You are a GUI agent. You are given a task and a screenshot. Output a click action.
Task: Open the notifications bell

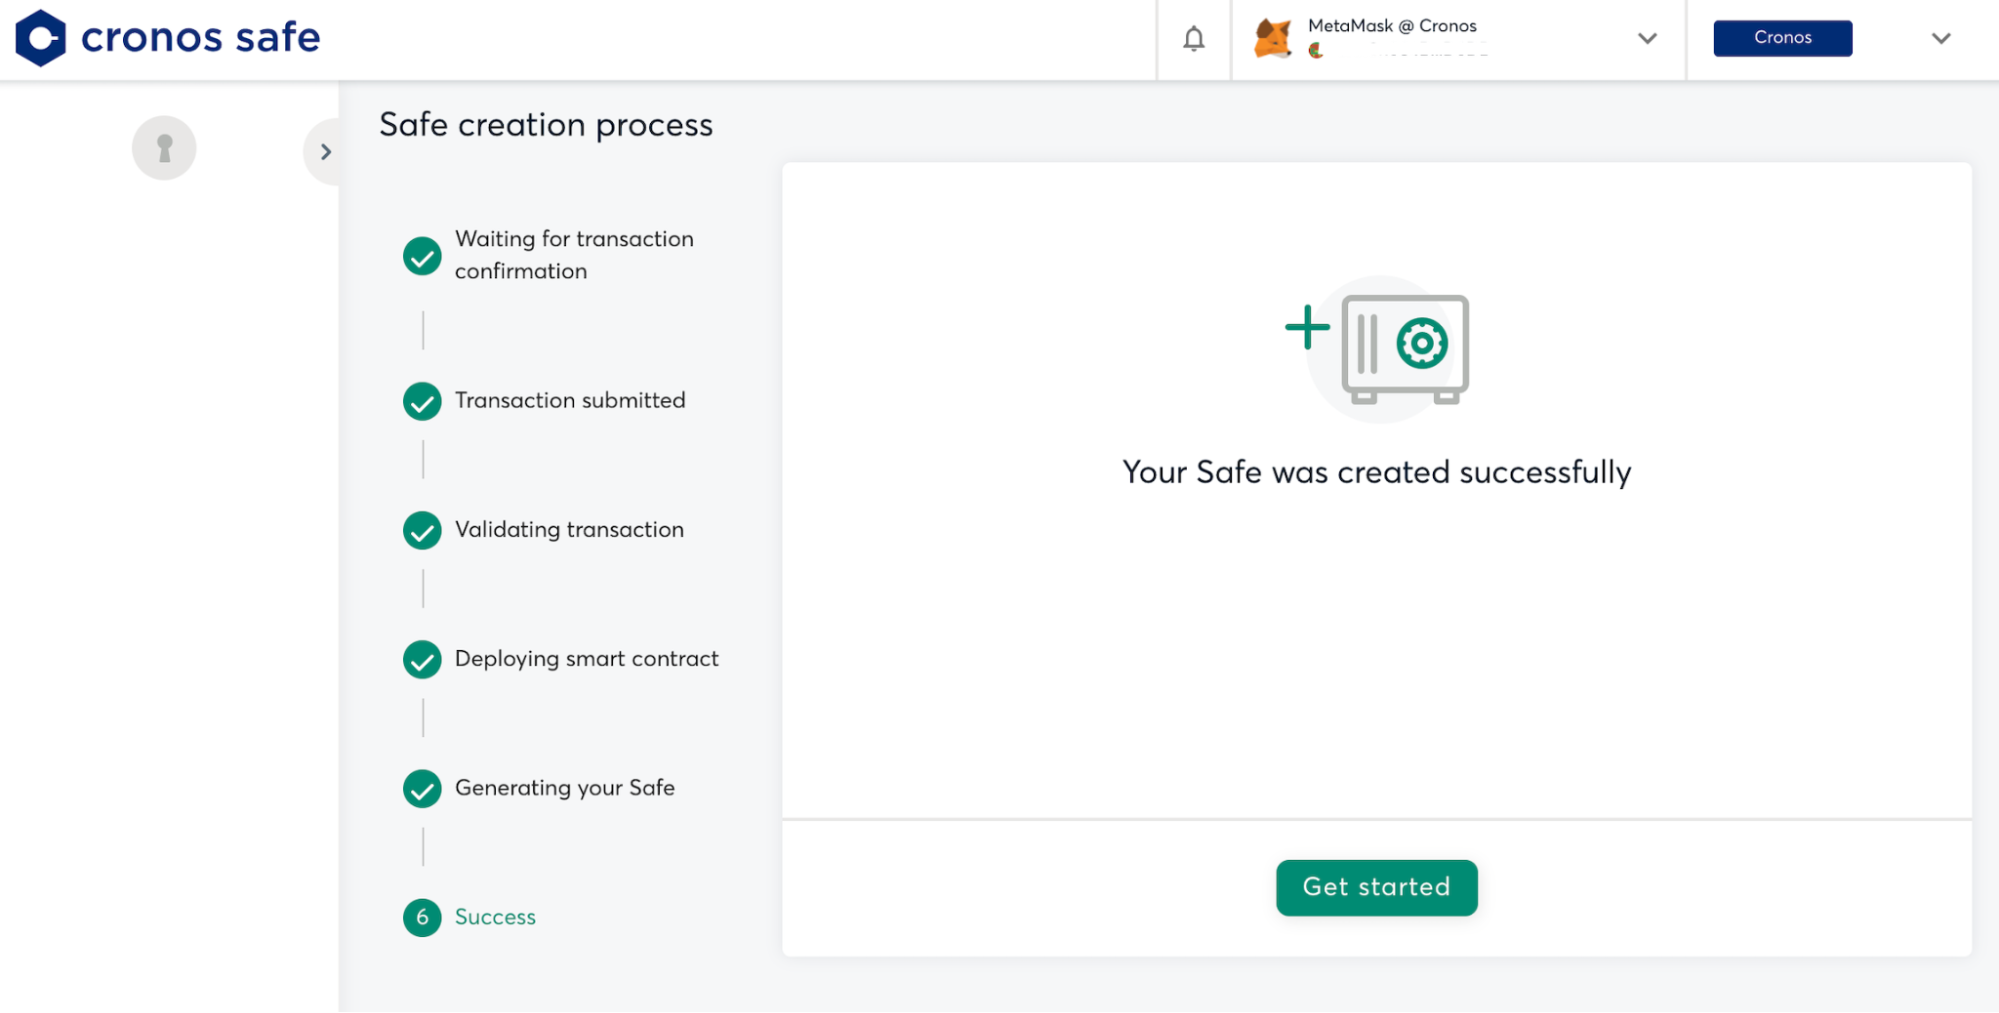pyautogui.click(x=1193, y=39)
